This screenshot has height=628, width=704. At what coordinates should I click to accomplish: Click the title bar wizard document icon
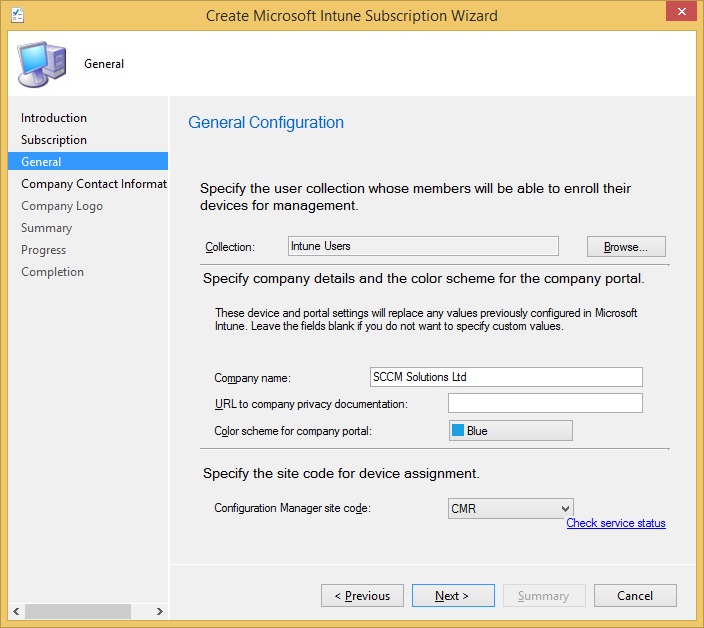click(17, 15)
